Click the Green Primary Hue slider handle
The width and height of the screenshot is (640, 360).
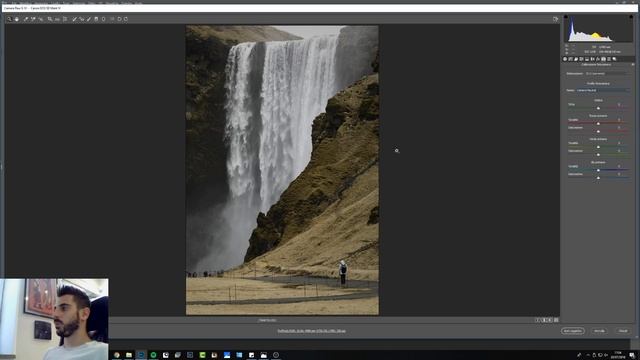coord(598,147)
